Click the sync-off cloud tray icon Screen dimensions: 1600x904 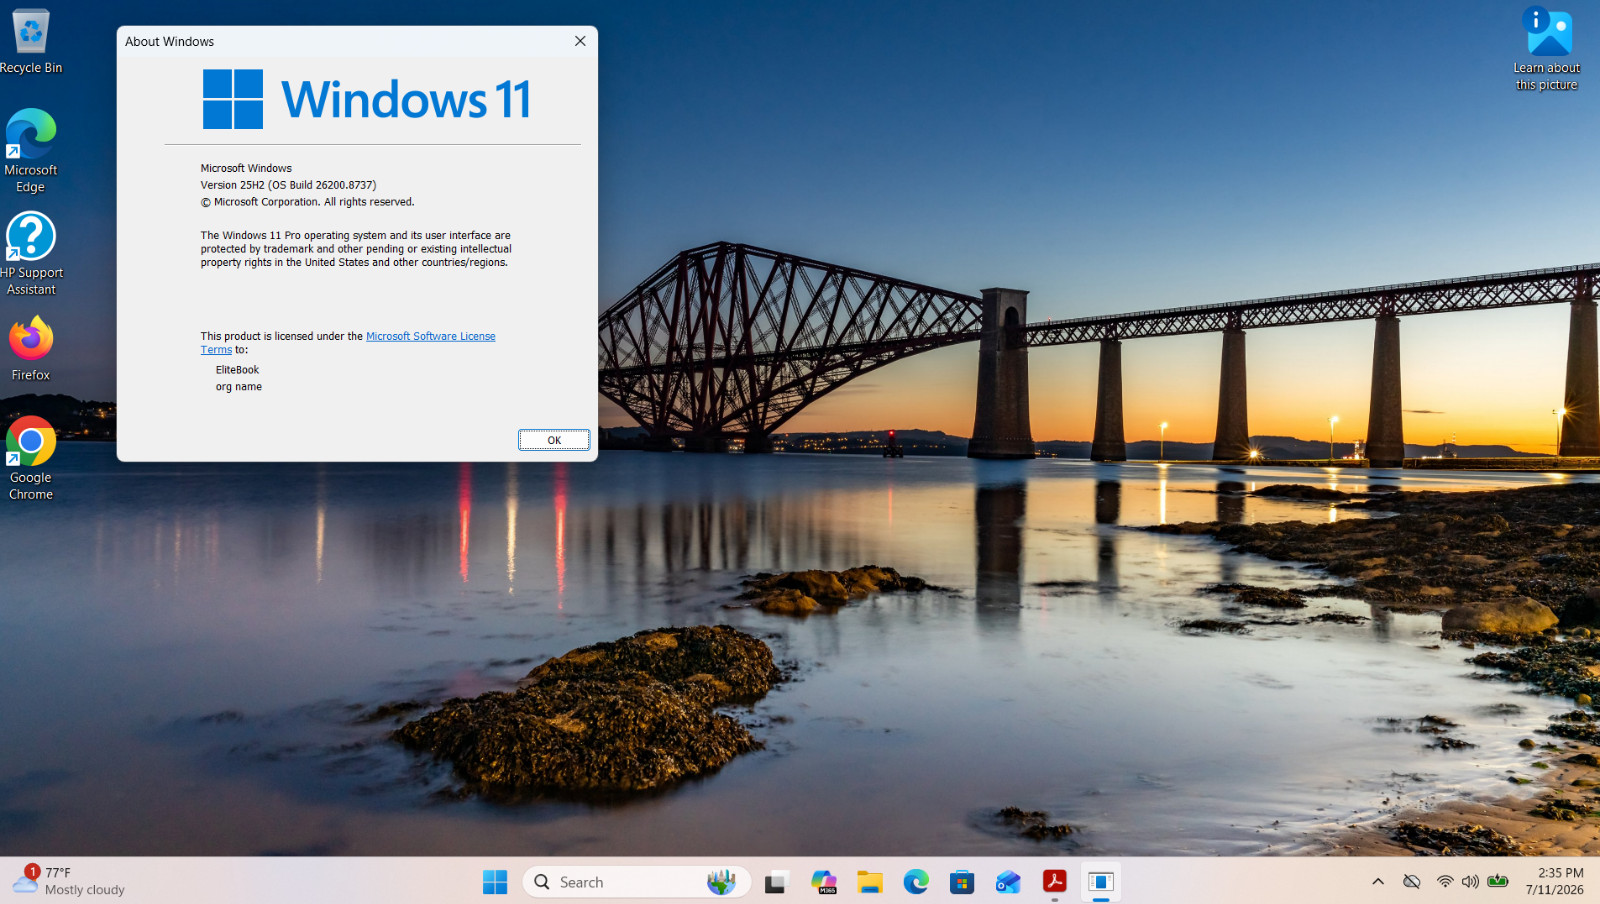1412,882
